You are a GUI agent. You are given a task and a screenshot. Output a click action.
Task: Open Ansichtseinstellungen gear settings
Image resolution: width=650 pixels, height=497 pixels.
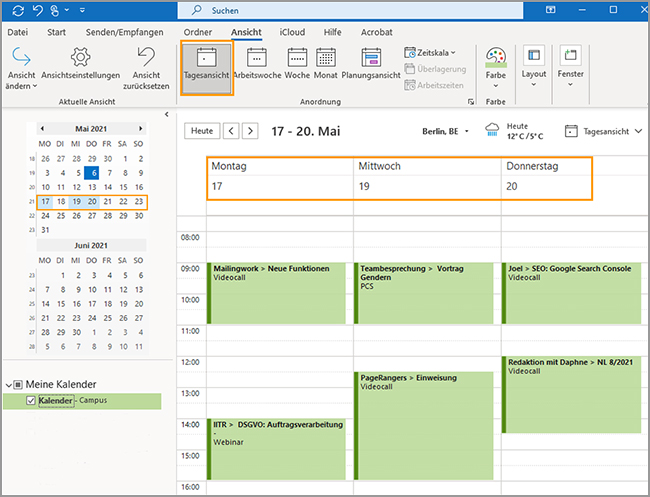[80, 63]
